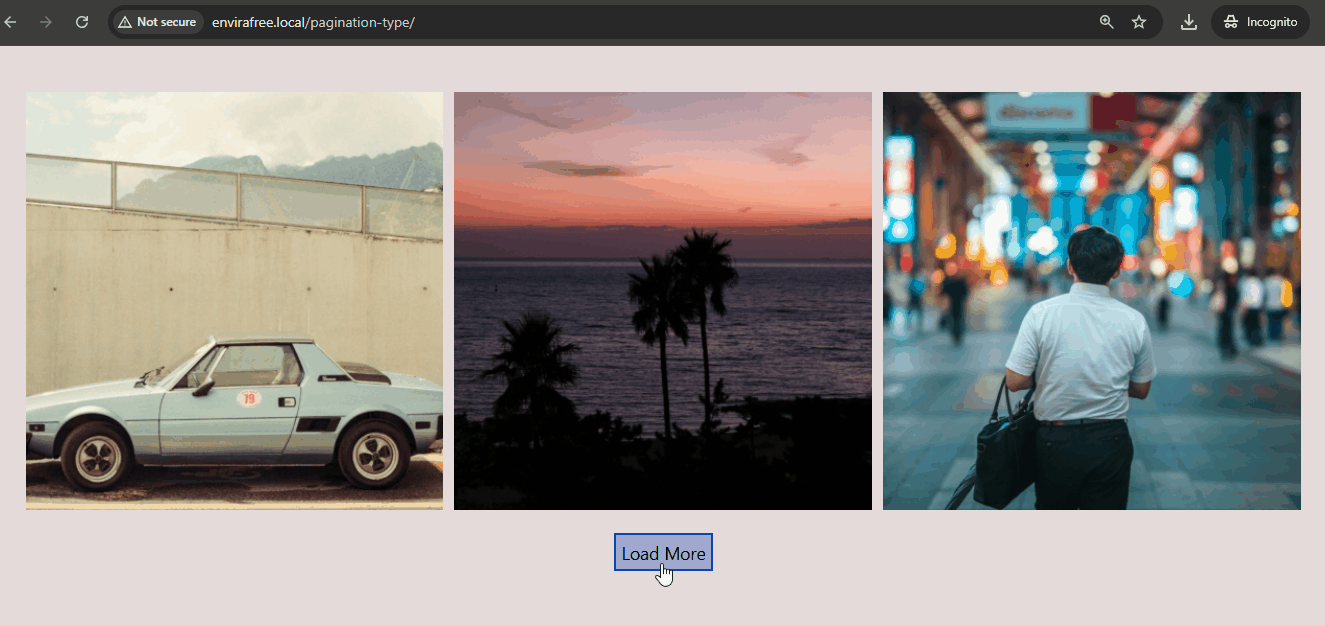Click the car's front wheel in photo
Image resolution: width=1325 pixels, height=626 pixels.
pos(94,455)
